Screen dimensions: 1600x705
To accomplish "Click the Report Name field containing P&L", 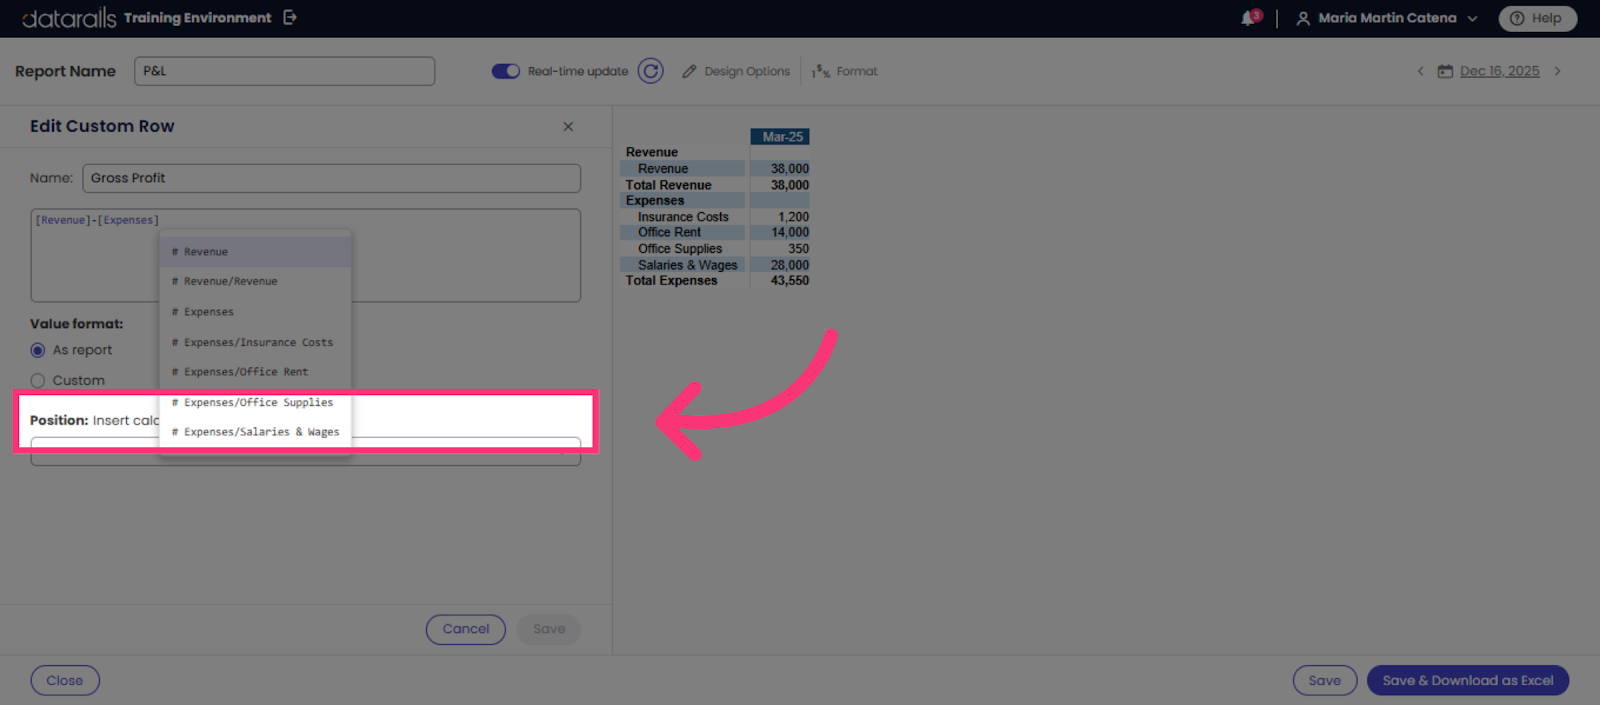I will pos(284,71).
